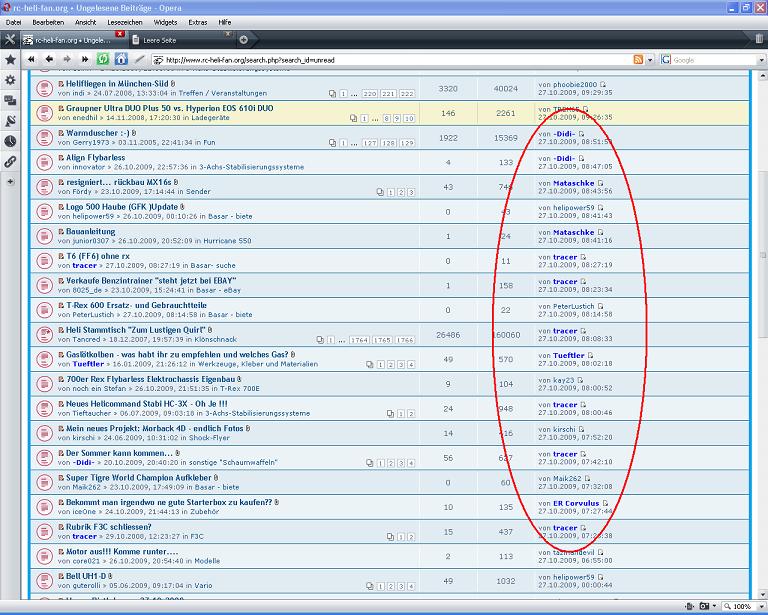The image size is (768, 615).
Task: Click the Back arrow navigation button
Action: [x=47, y=59]
